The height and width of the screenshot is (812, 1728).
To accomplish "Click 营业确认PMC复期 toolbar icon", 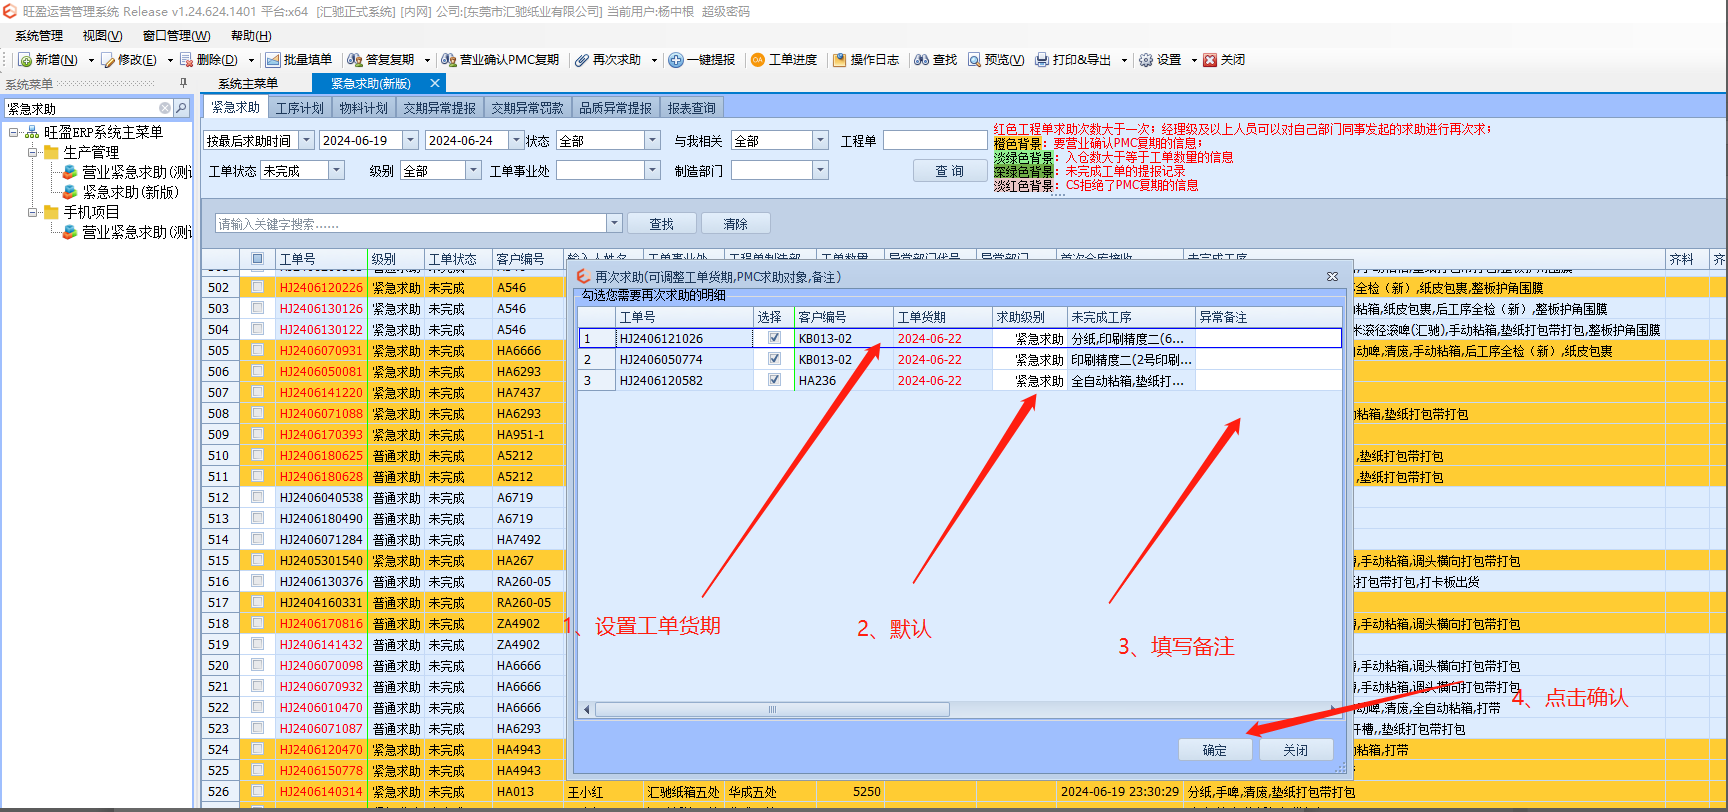I will tap(449, 60).
